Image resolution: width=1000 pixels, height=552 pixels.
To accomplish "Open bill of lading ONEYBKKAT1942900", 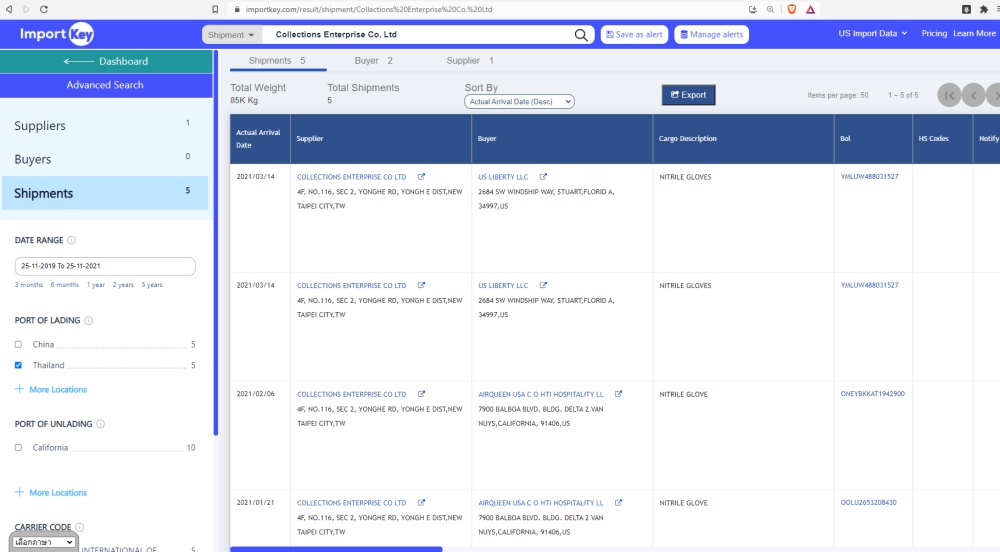I will (872, 394).
